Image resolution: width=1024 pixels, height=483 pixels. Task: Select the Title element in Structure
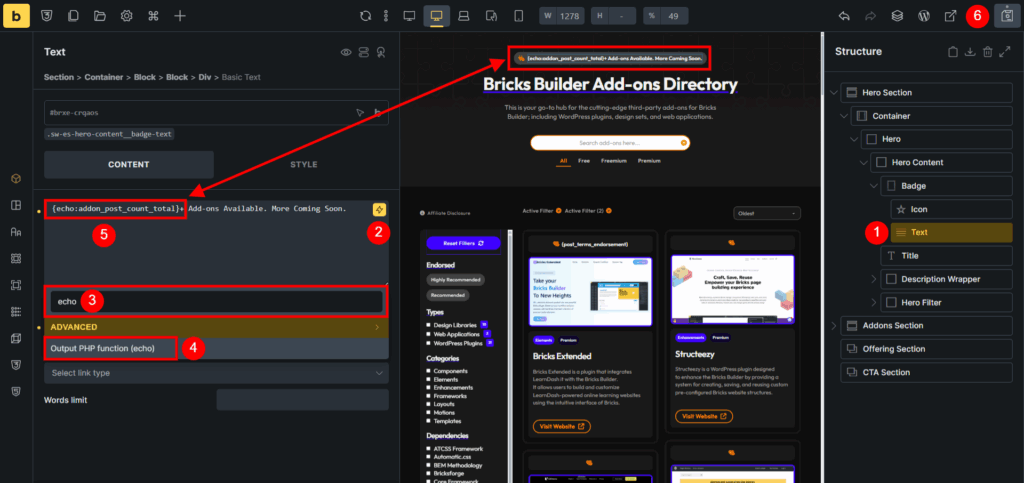946,256
